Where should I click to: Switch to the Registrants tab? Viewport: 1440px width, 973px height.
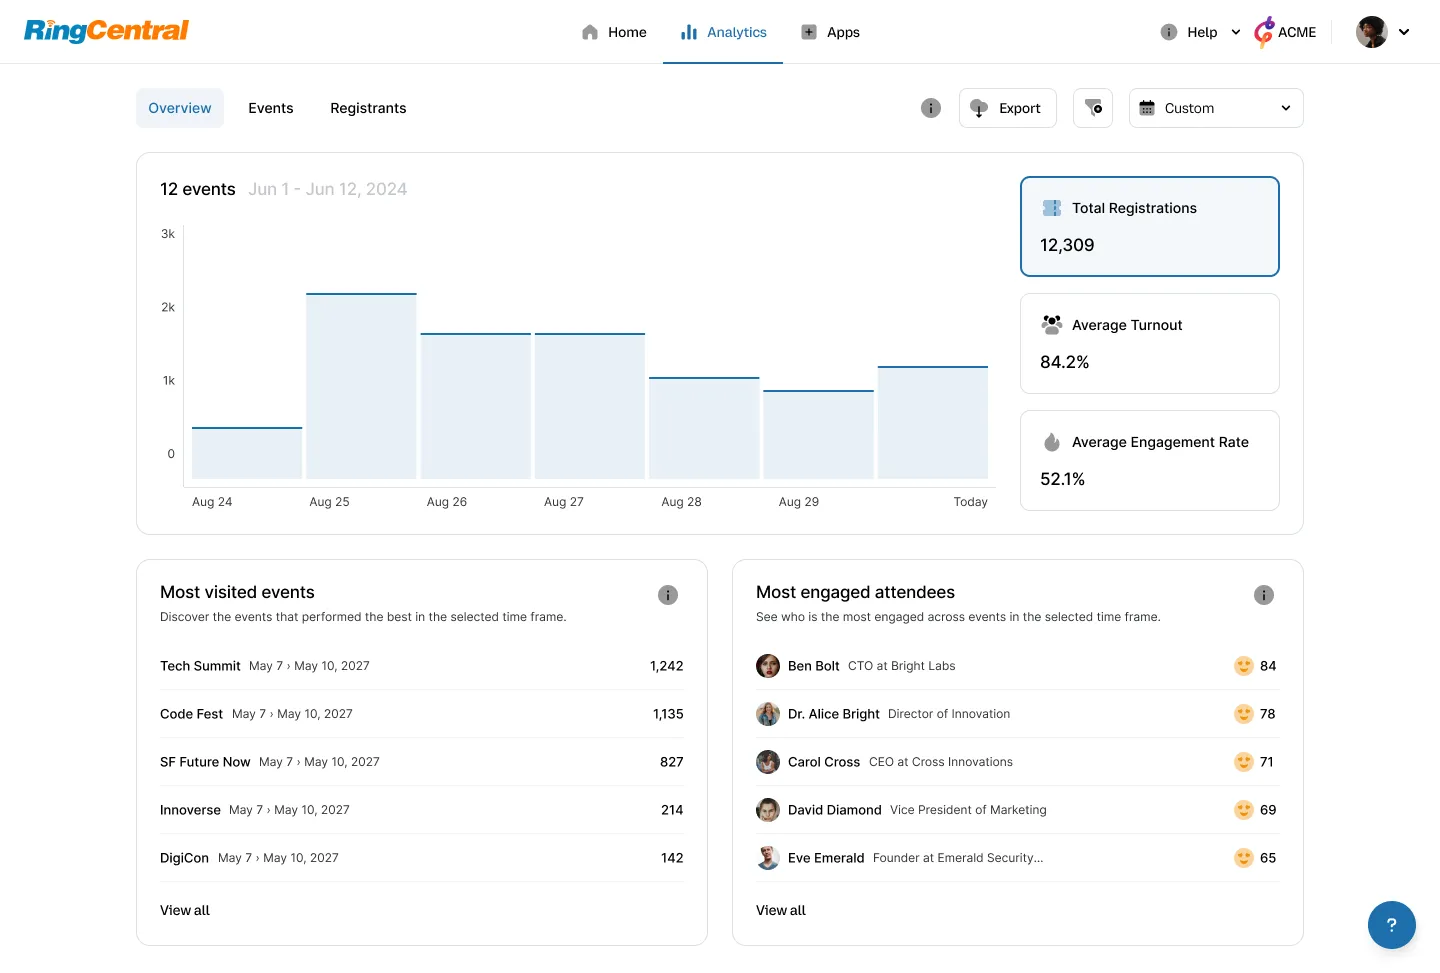click(368, 108)
